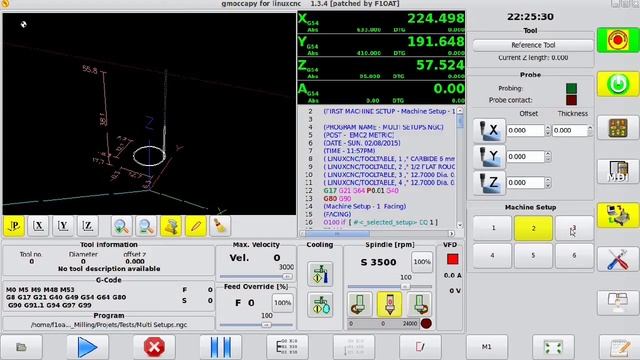
Task: Open settings tools page
Action: click(x=618, y=259)
